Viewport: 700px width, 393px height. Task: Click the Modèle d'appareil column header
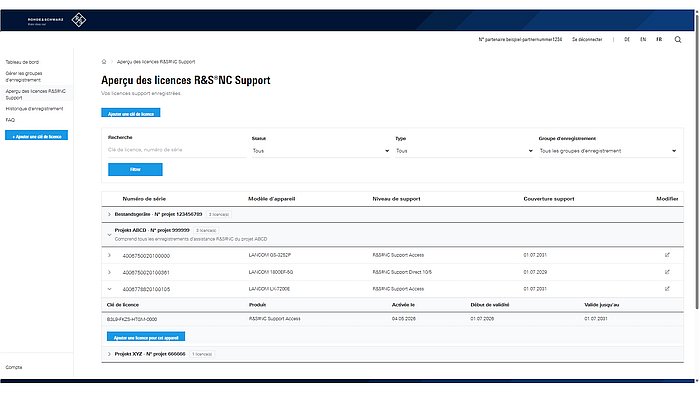pos(271,199)
